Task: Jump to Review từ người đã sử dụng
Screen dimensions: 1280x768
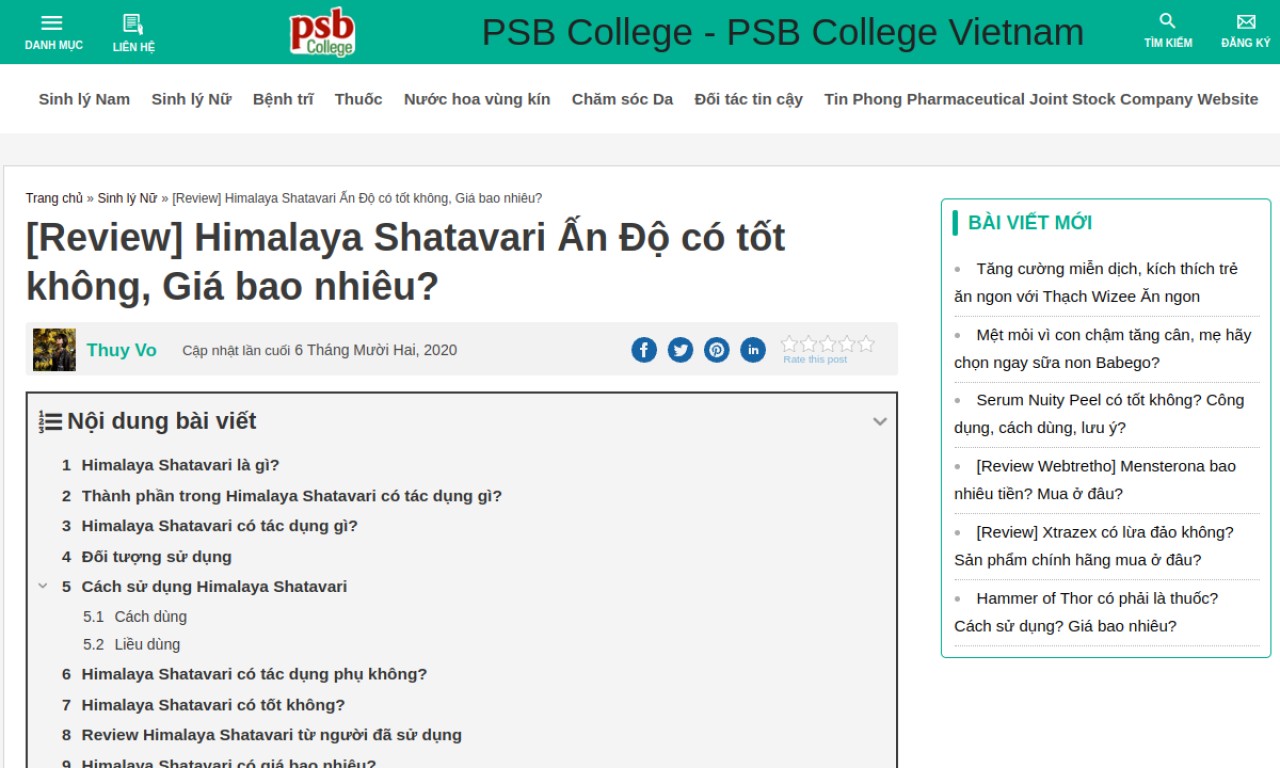Action: point(271,735)
